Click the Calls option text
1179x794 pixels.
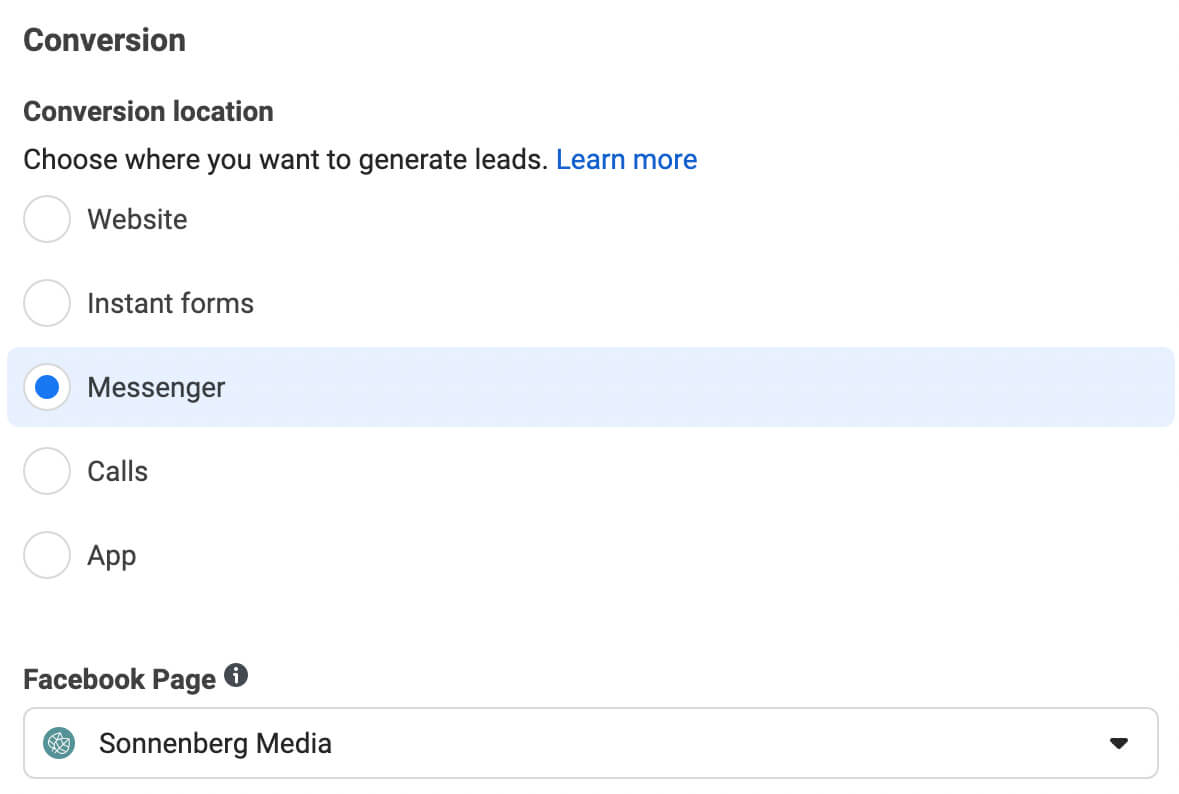[x=119, y=471]
